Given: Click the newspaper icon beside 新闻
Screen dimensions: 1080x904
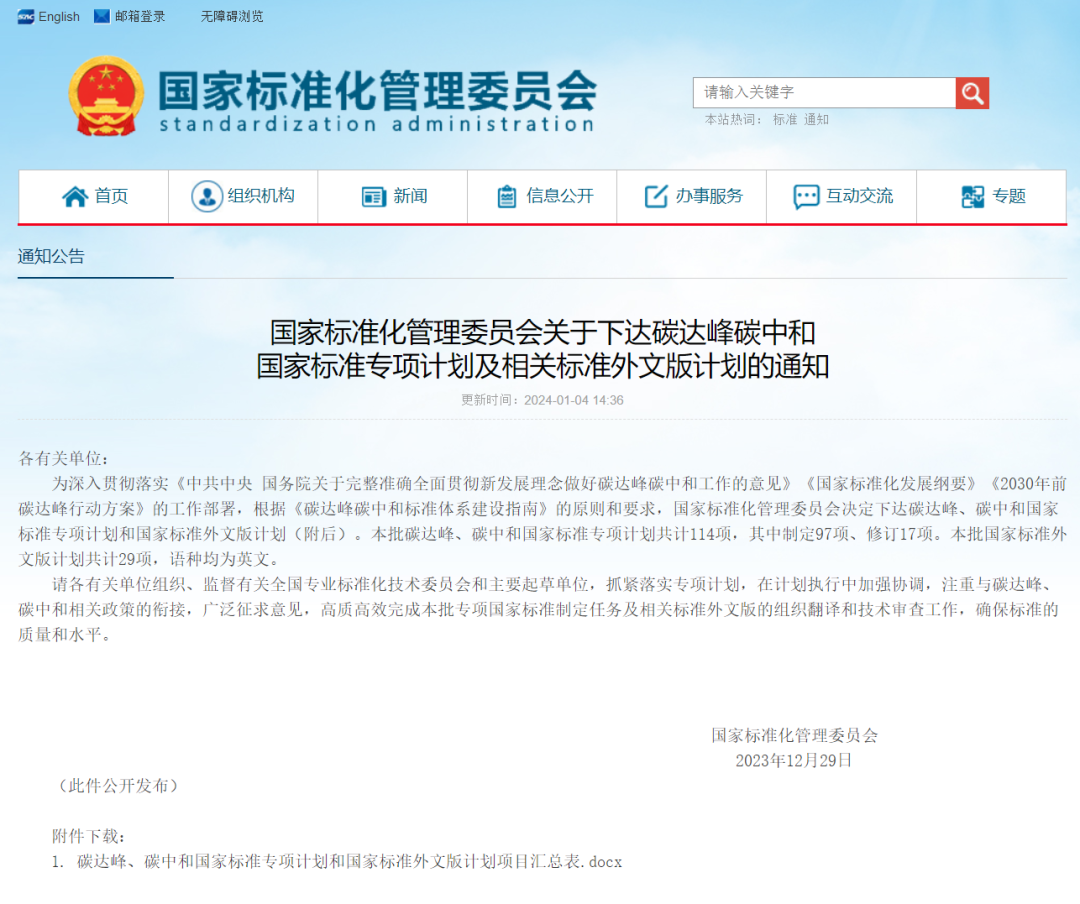Looking at the screenshot, I should [x=374, y=196].
